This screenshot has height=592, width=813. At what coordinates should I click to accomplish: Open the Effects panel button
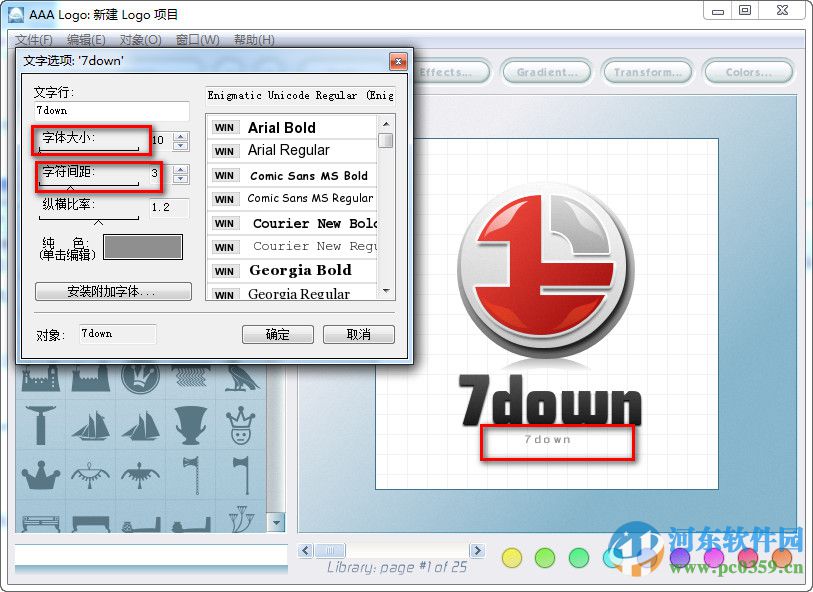coord(450,72)
